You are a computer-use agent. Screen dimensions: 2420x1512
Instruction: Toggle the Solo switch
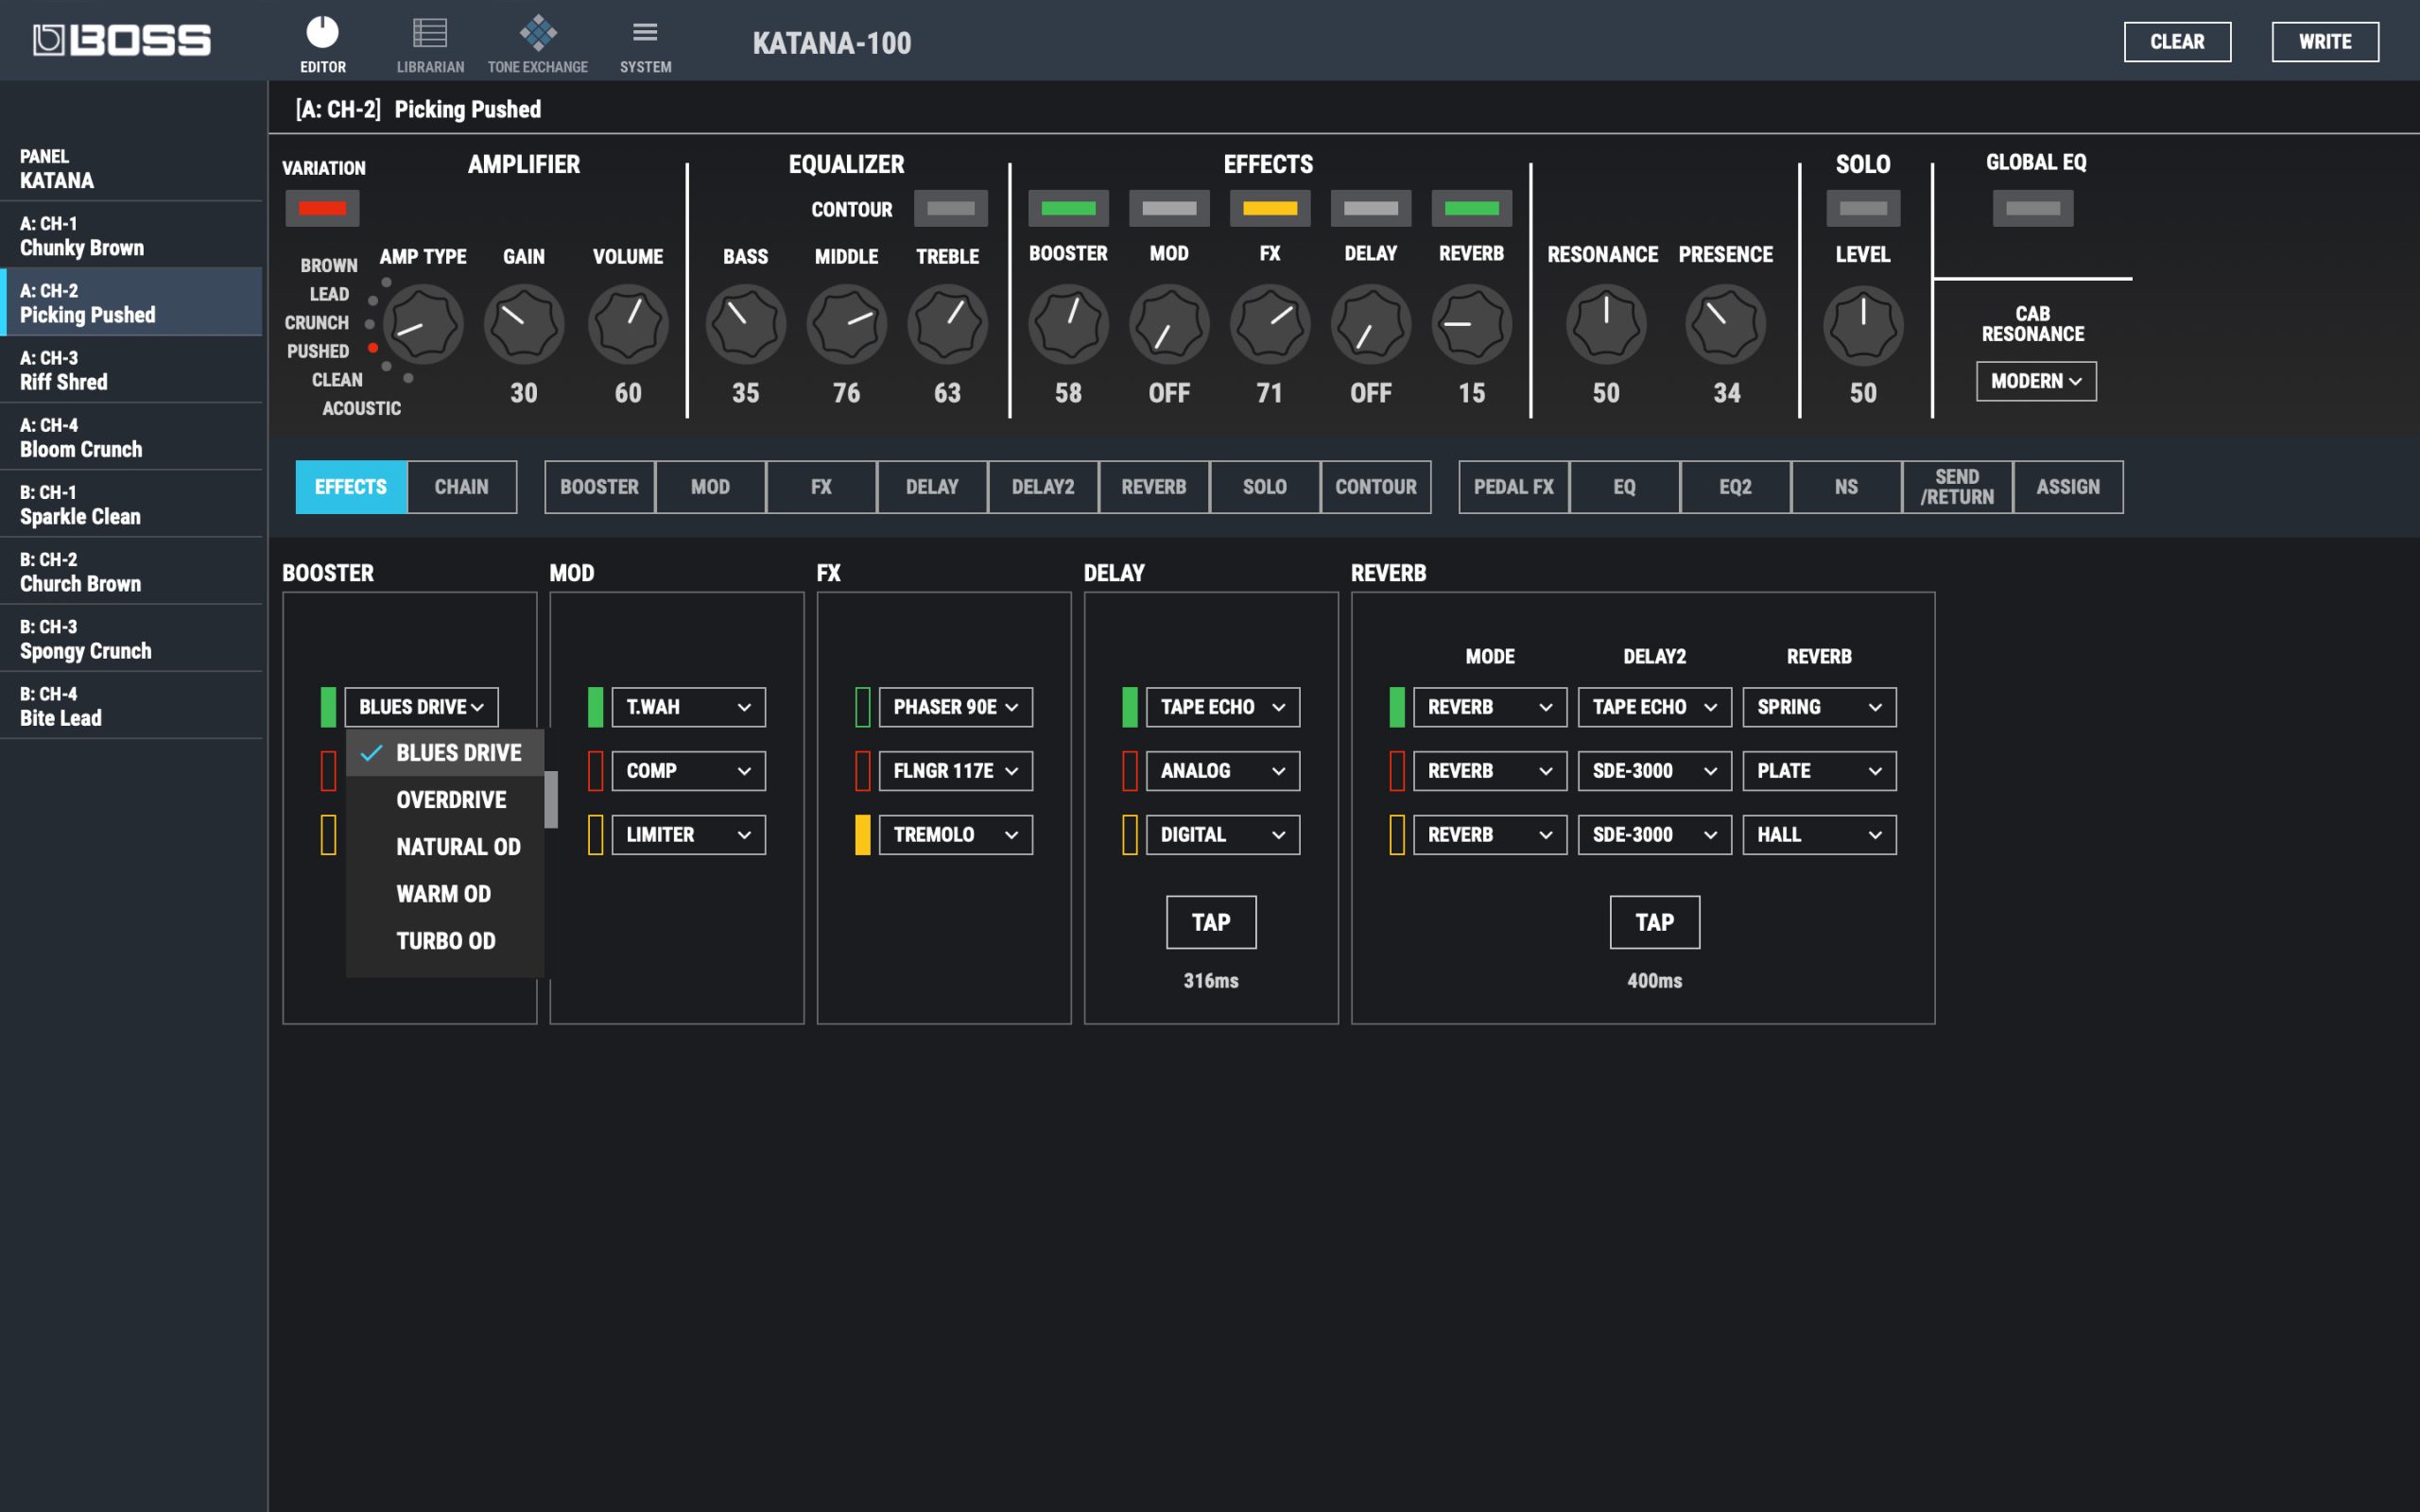tap(1863, 208)
